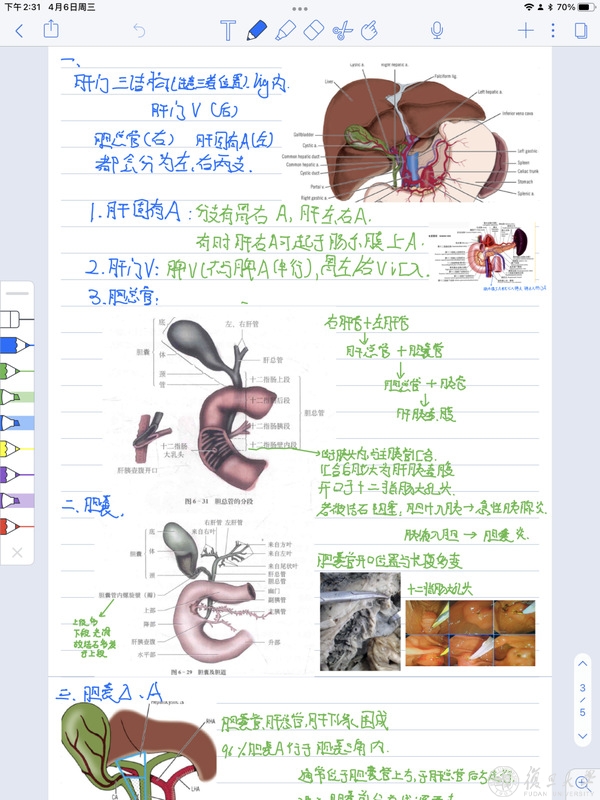This screenshot has height=800, width=600.
Task: Choose the yellow pencil preset
Action: pos(14,447)
